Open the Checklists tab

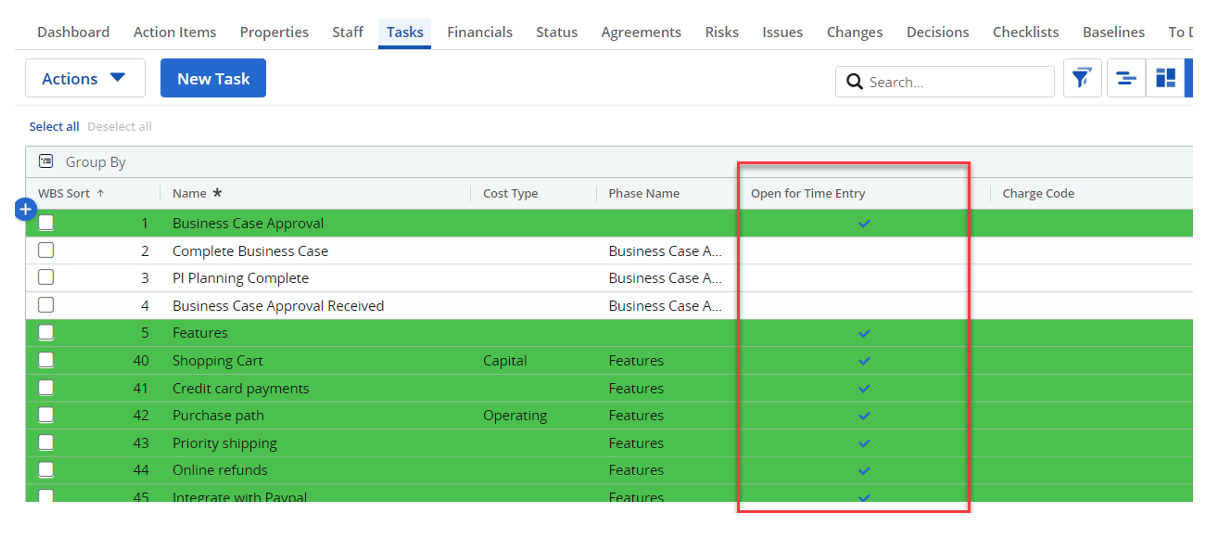click(1026, 32)
